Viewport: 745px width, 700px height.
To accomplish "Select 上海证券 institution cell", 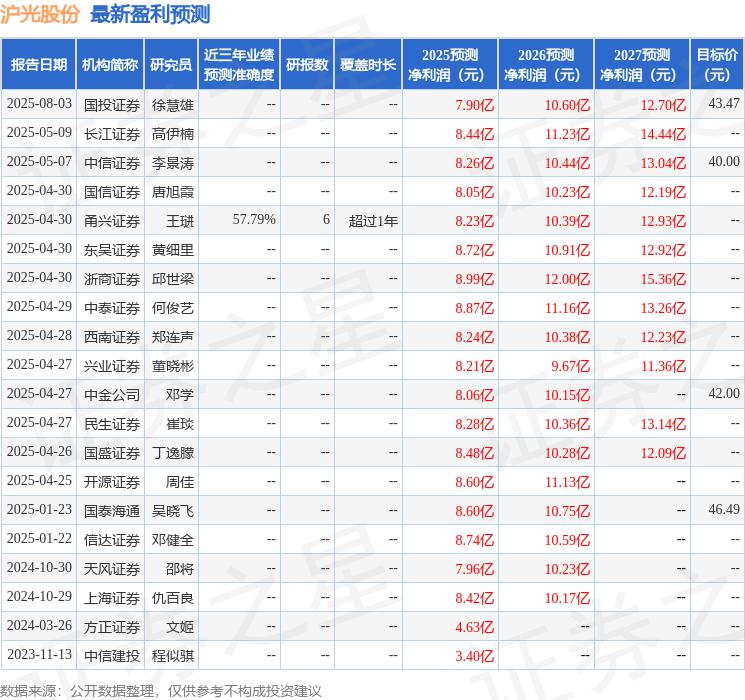I will click(112, 598).
